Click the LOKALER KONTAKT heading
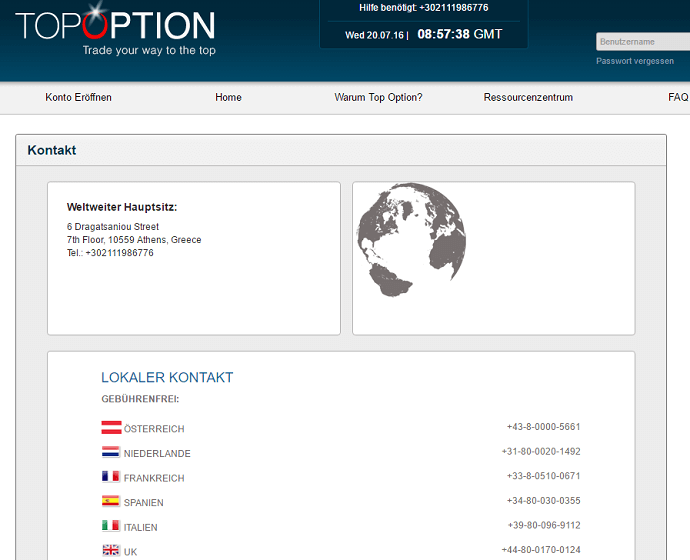 (167, 377)
